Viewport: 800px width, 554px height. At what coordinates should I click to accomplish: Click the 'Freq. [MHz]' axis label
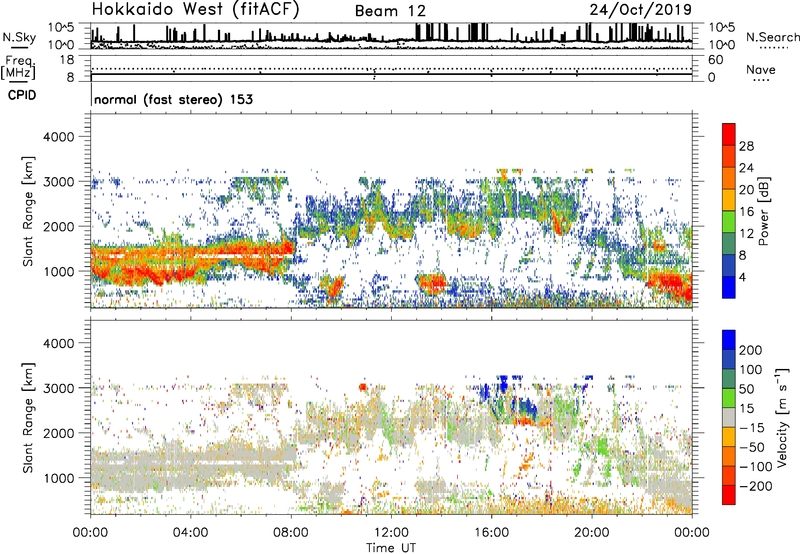tap(18, 67)
